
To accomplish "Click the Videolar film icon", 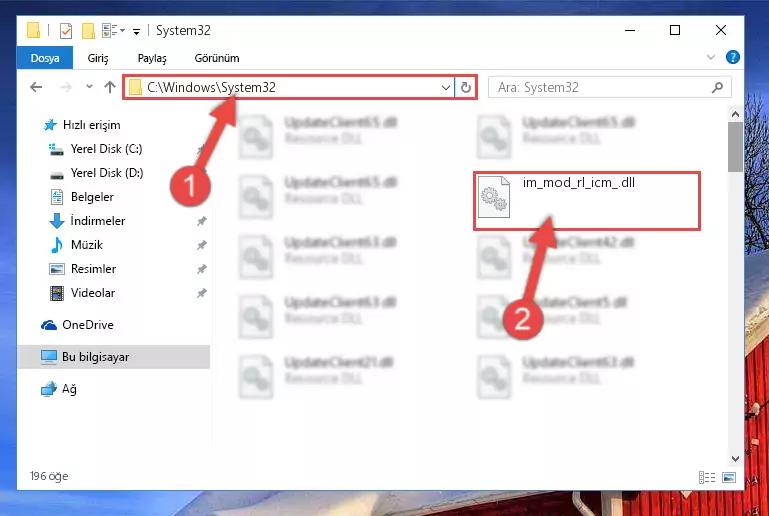I will point(57,293).
